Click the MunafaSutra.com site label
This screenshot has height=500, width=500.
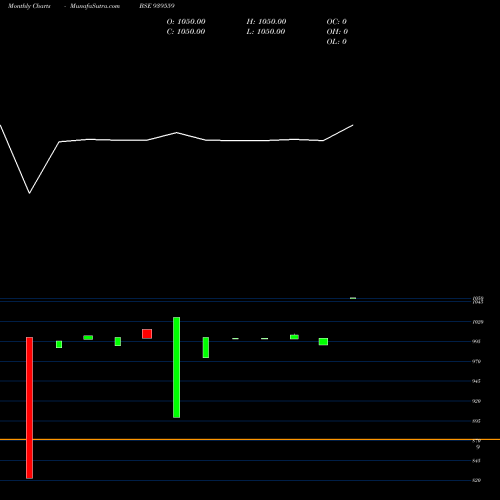tap(95, 6)
